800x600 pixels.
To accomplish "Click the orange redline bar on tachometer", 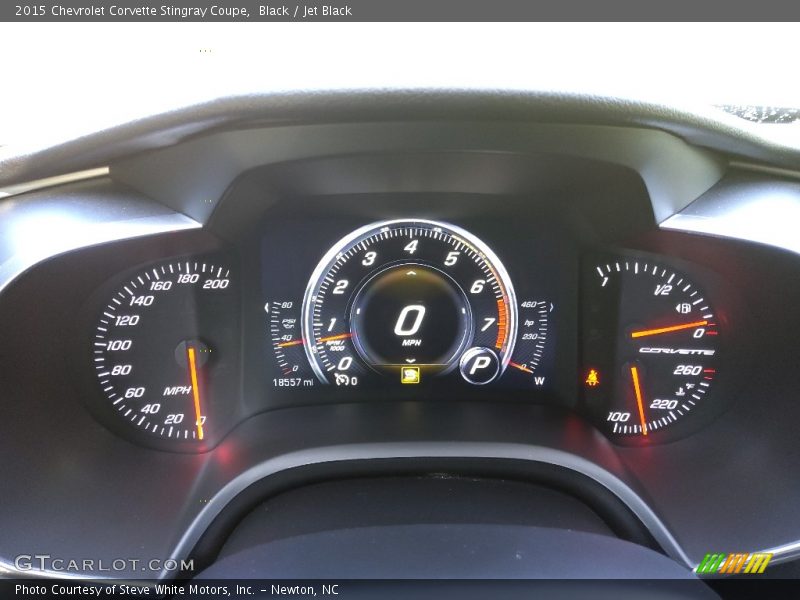I will (501, 318).
